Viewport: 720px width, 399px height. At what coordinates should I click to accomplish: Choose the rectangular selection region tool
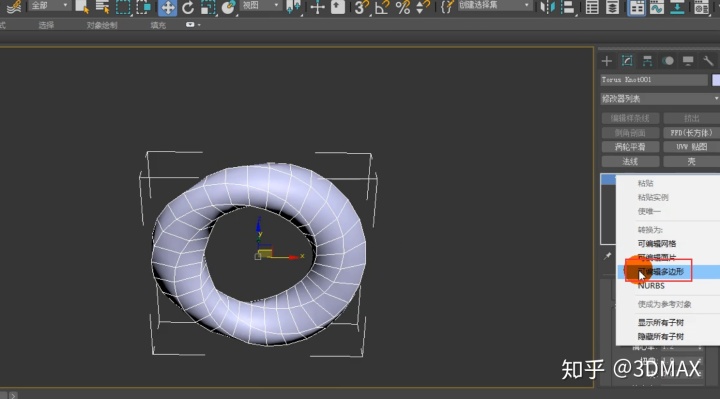pos(123,6)
